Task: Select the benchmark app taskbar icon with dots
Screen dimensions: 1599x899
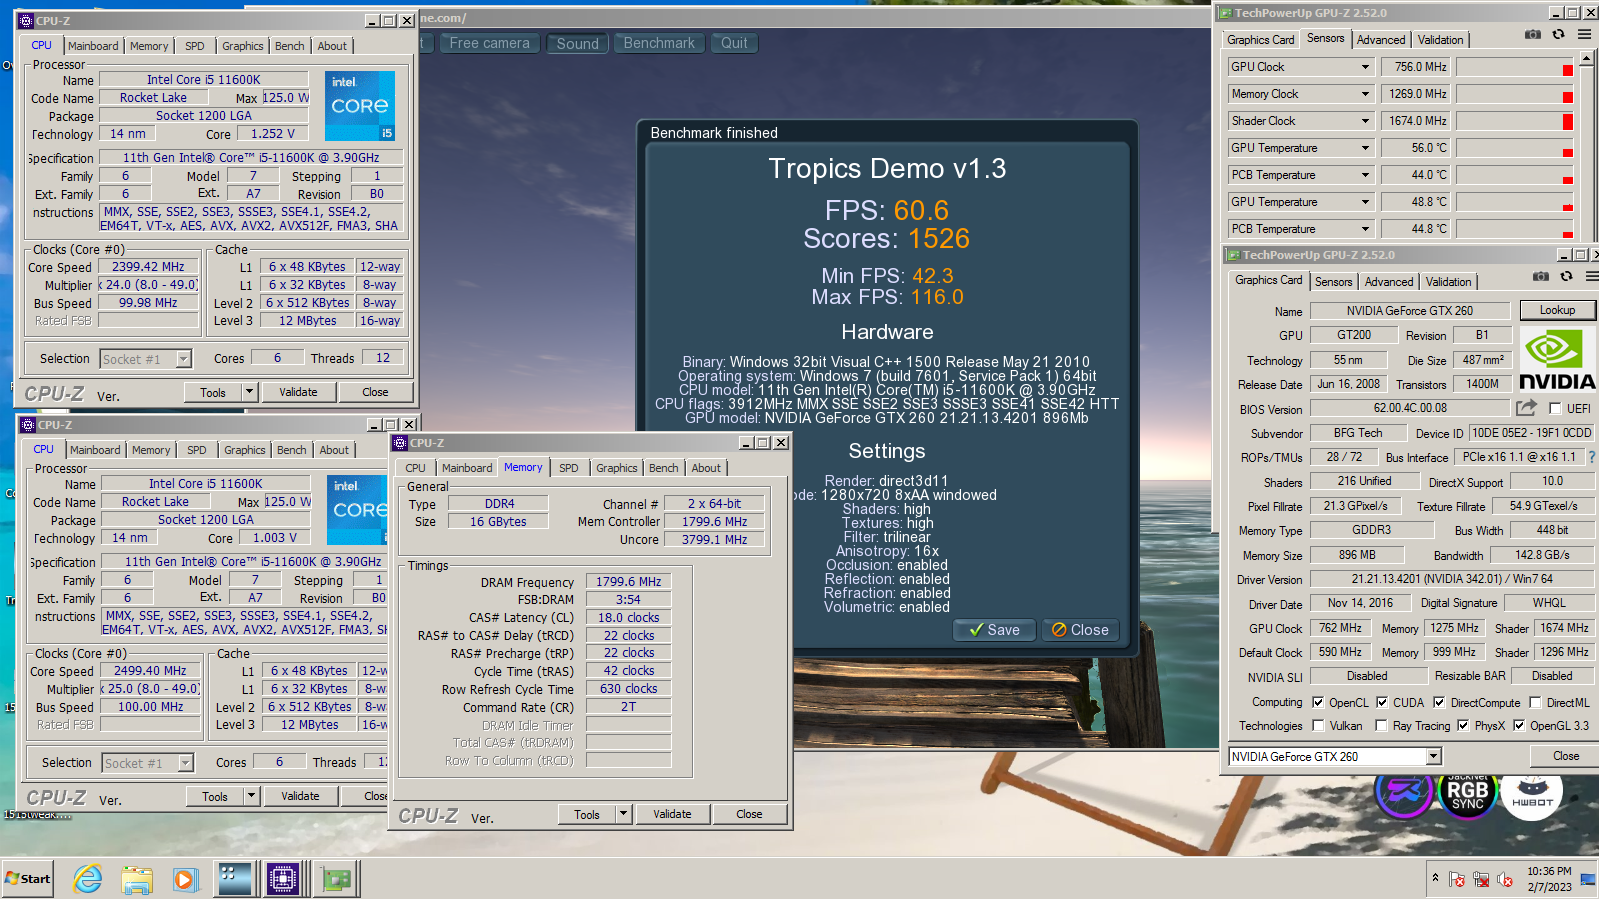Action: pyautogui.click(x=235, y=879)
